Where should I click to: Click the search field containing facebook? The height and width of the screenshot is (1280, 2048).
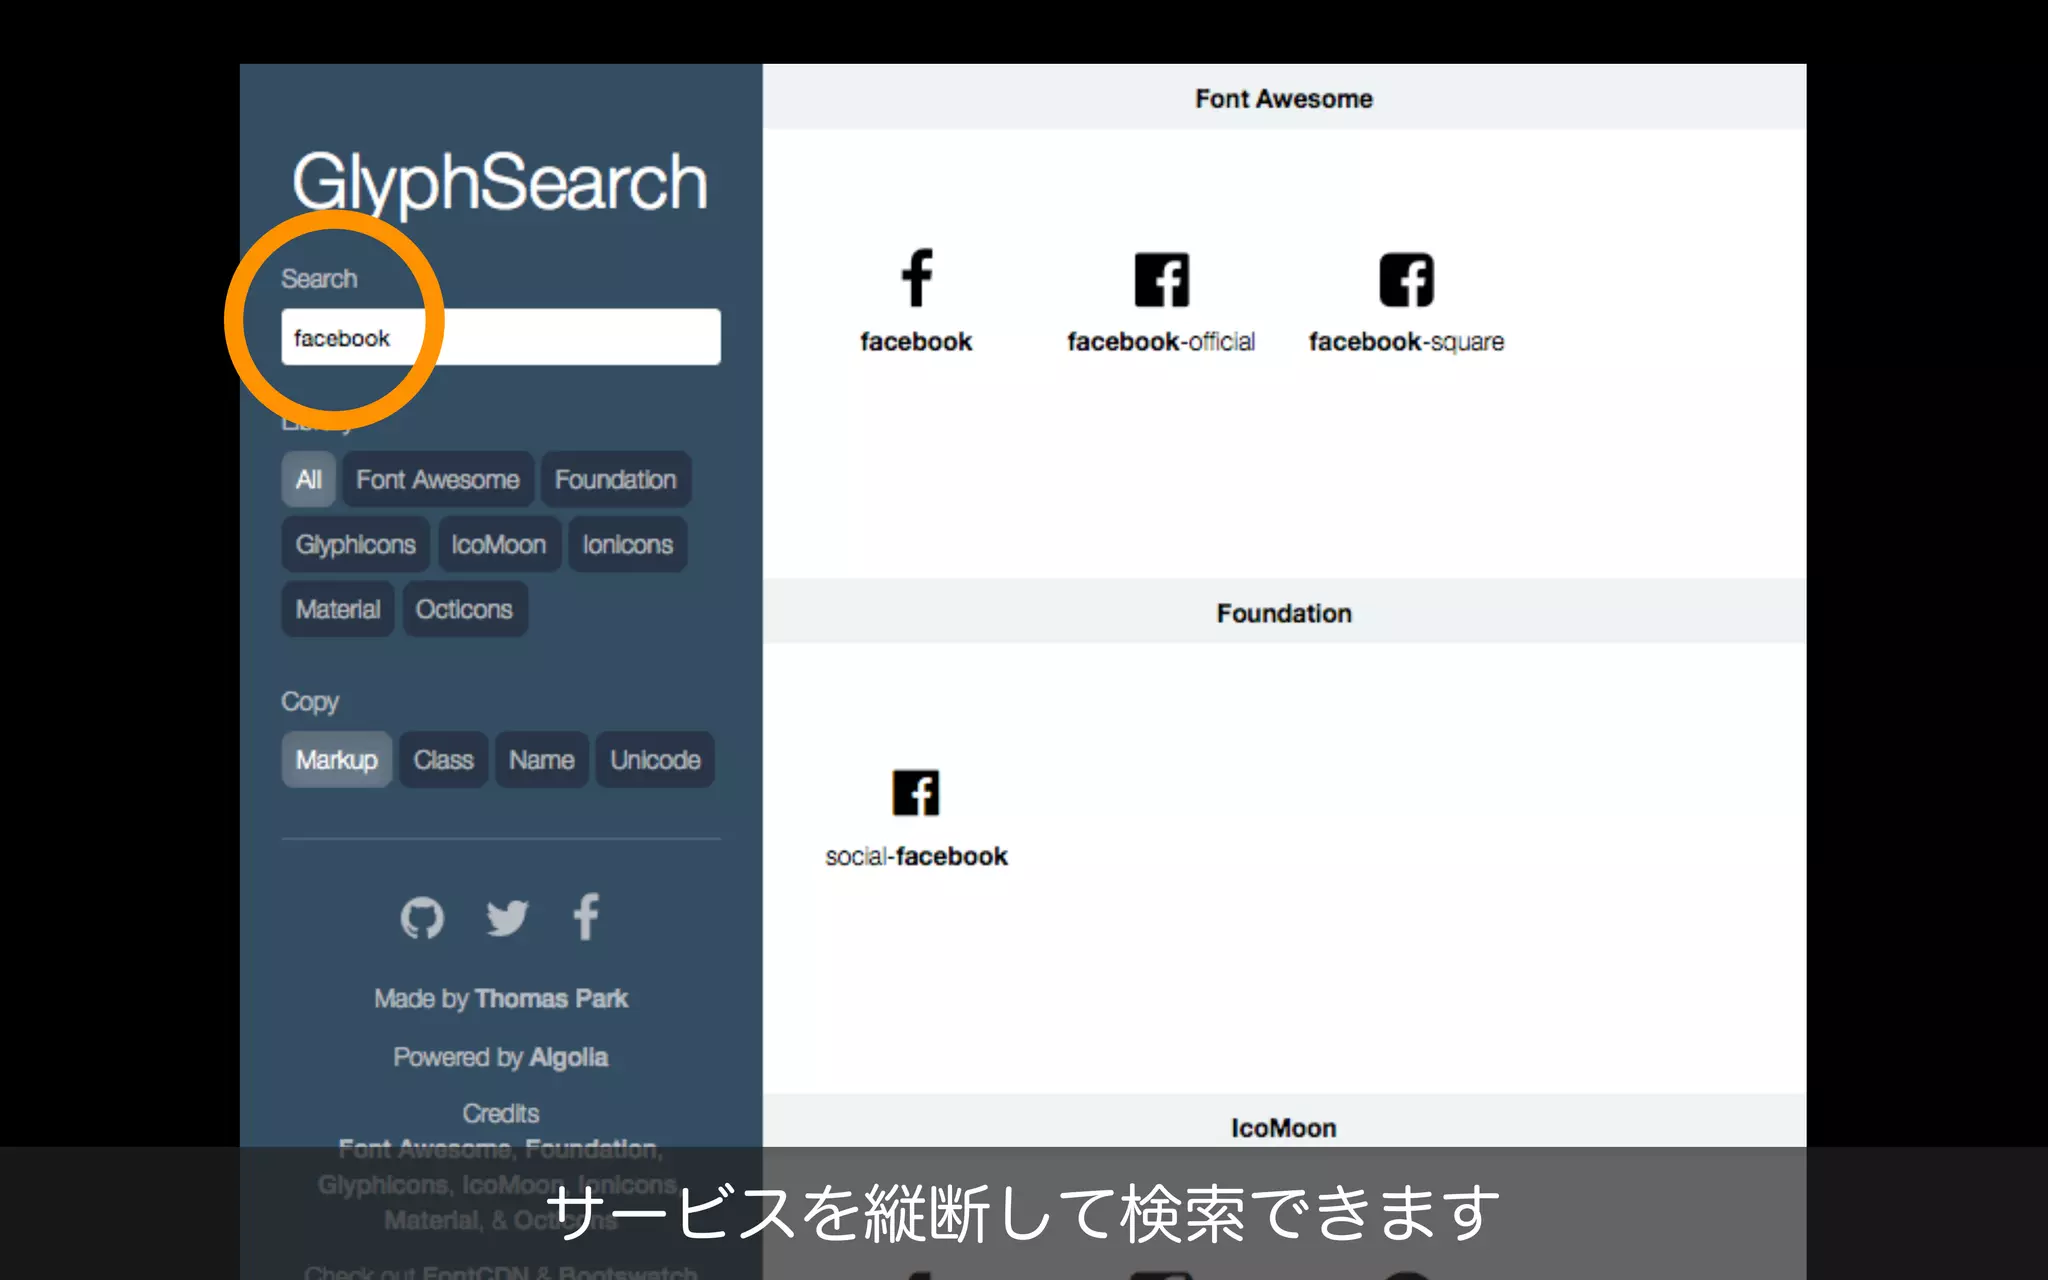coord(500,338)
